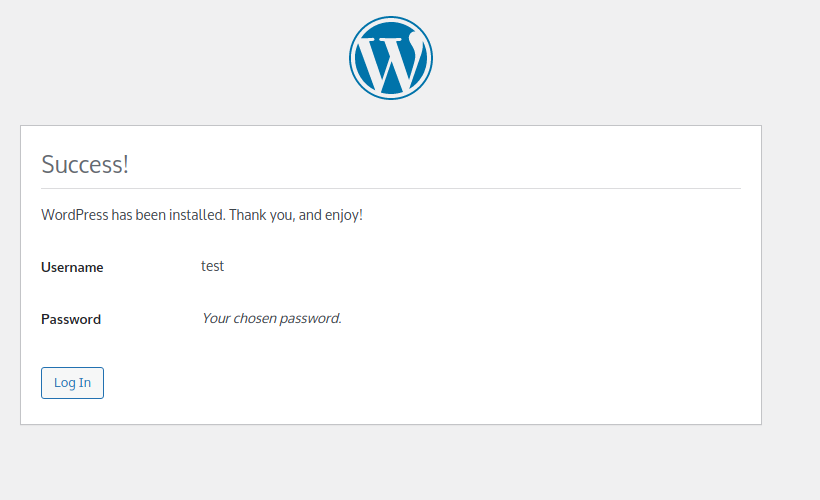Image resolution: width=820 pixels, height=500 pixels.
Task: Click the words has been in message
Action: tap(139, 215)
